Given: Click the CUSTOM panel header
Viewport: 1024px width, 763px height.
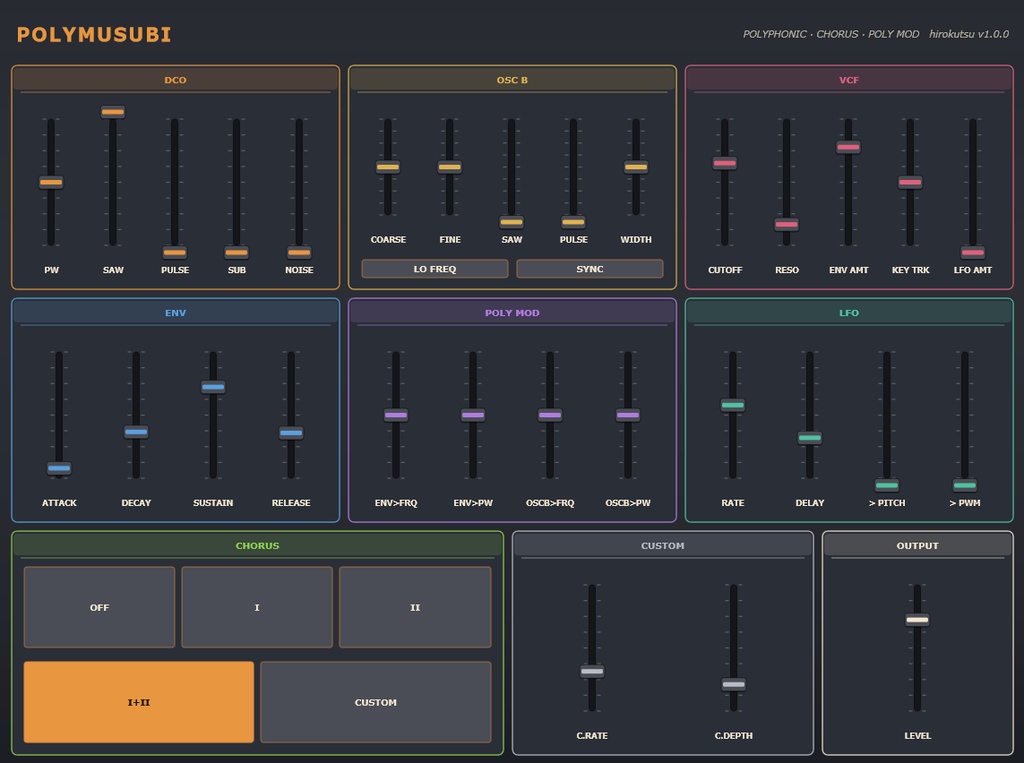Looking at the screenshot, I should click(x=663, y=545).
